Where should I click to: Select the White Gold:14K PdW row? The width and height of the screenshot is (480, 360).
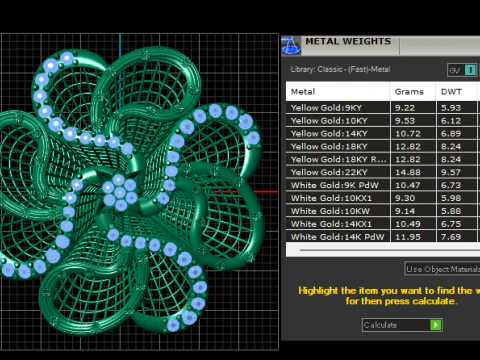pos(383,237)
